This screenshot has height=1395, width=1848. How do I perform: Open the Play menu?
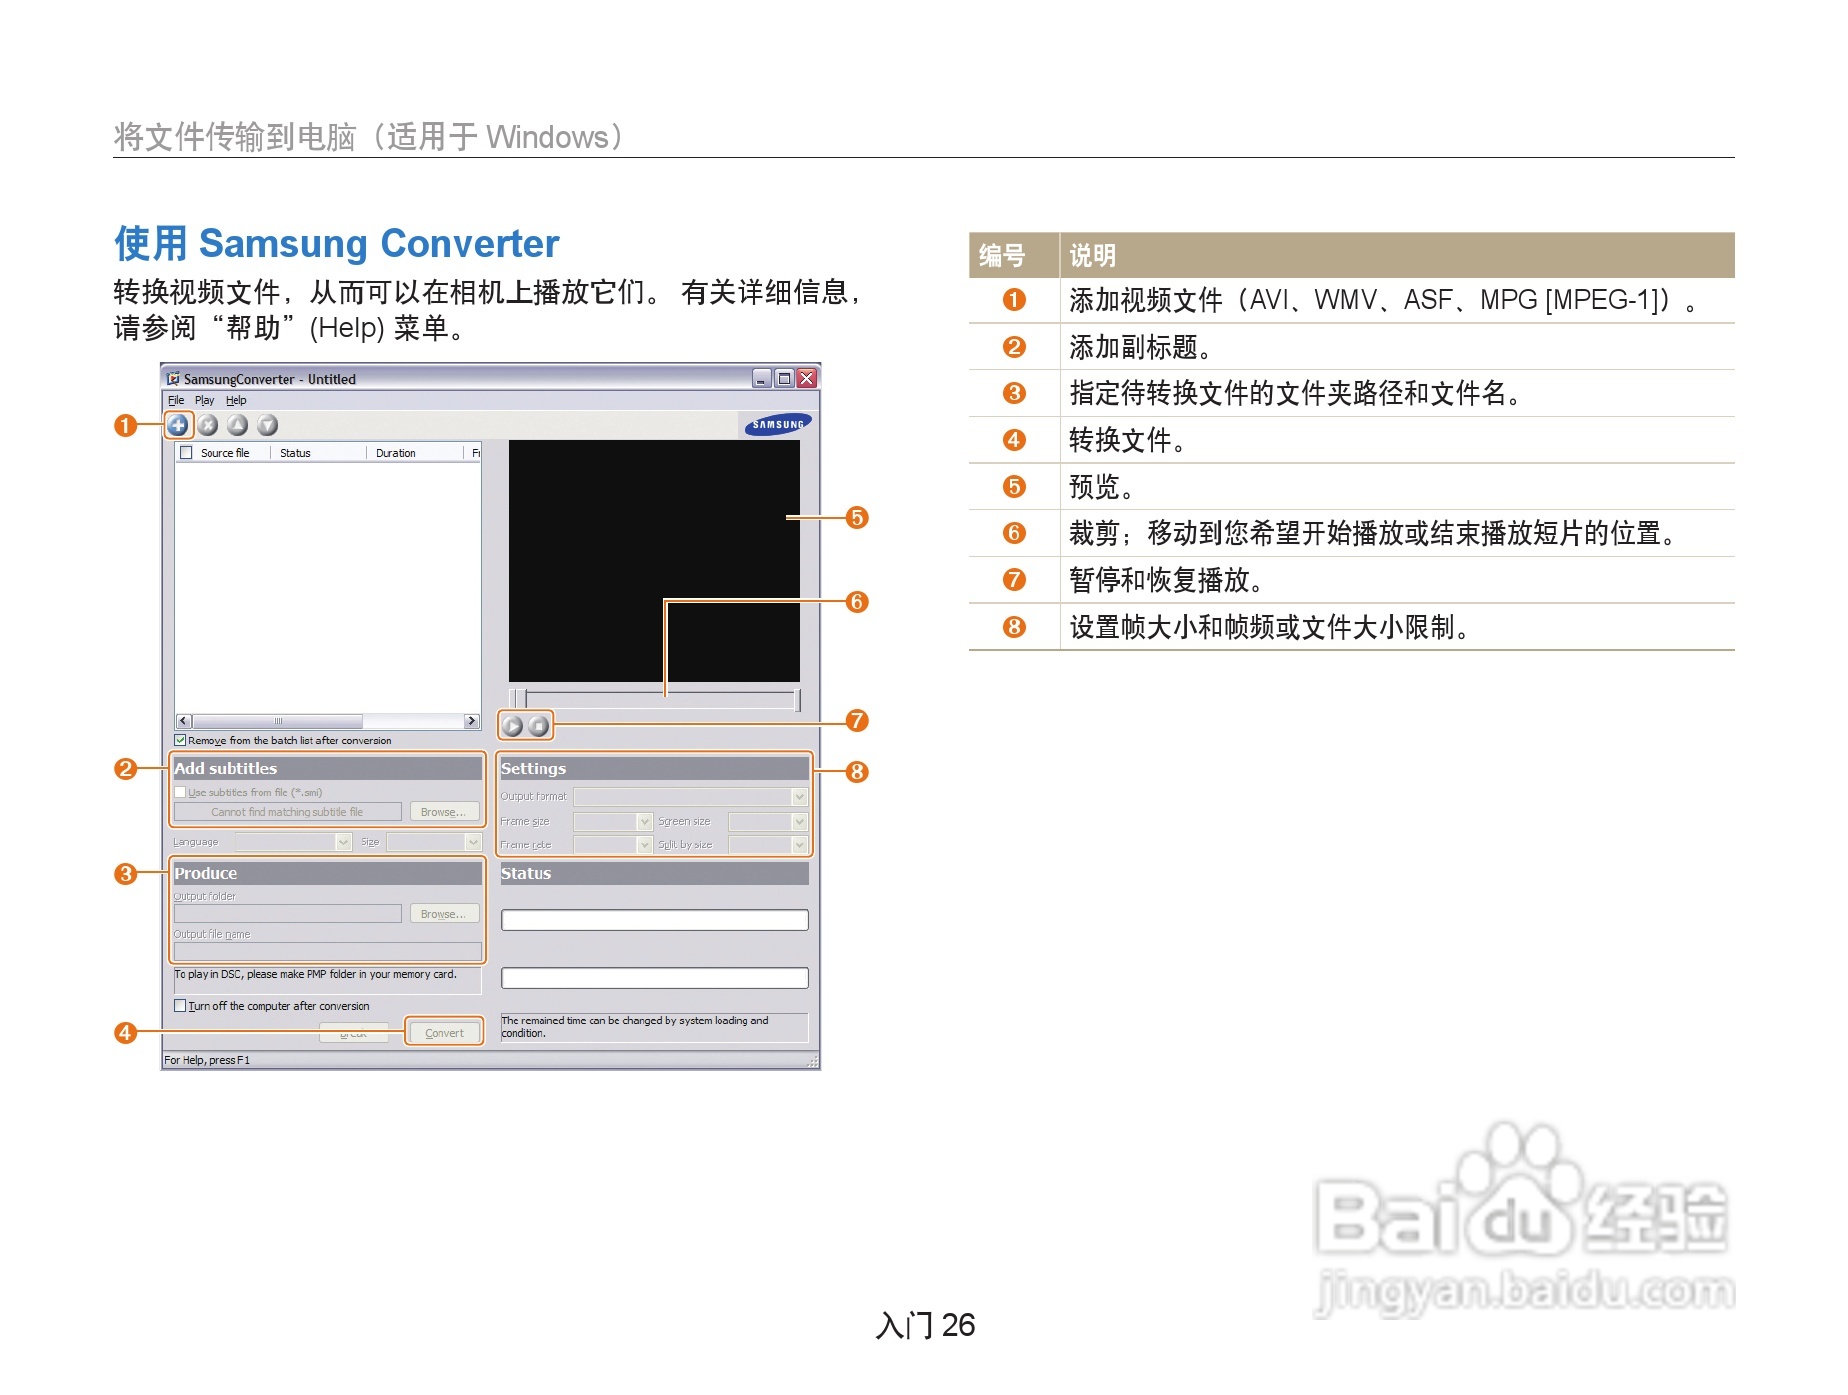coord(204,400)
